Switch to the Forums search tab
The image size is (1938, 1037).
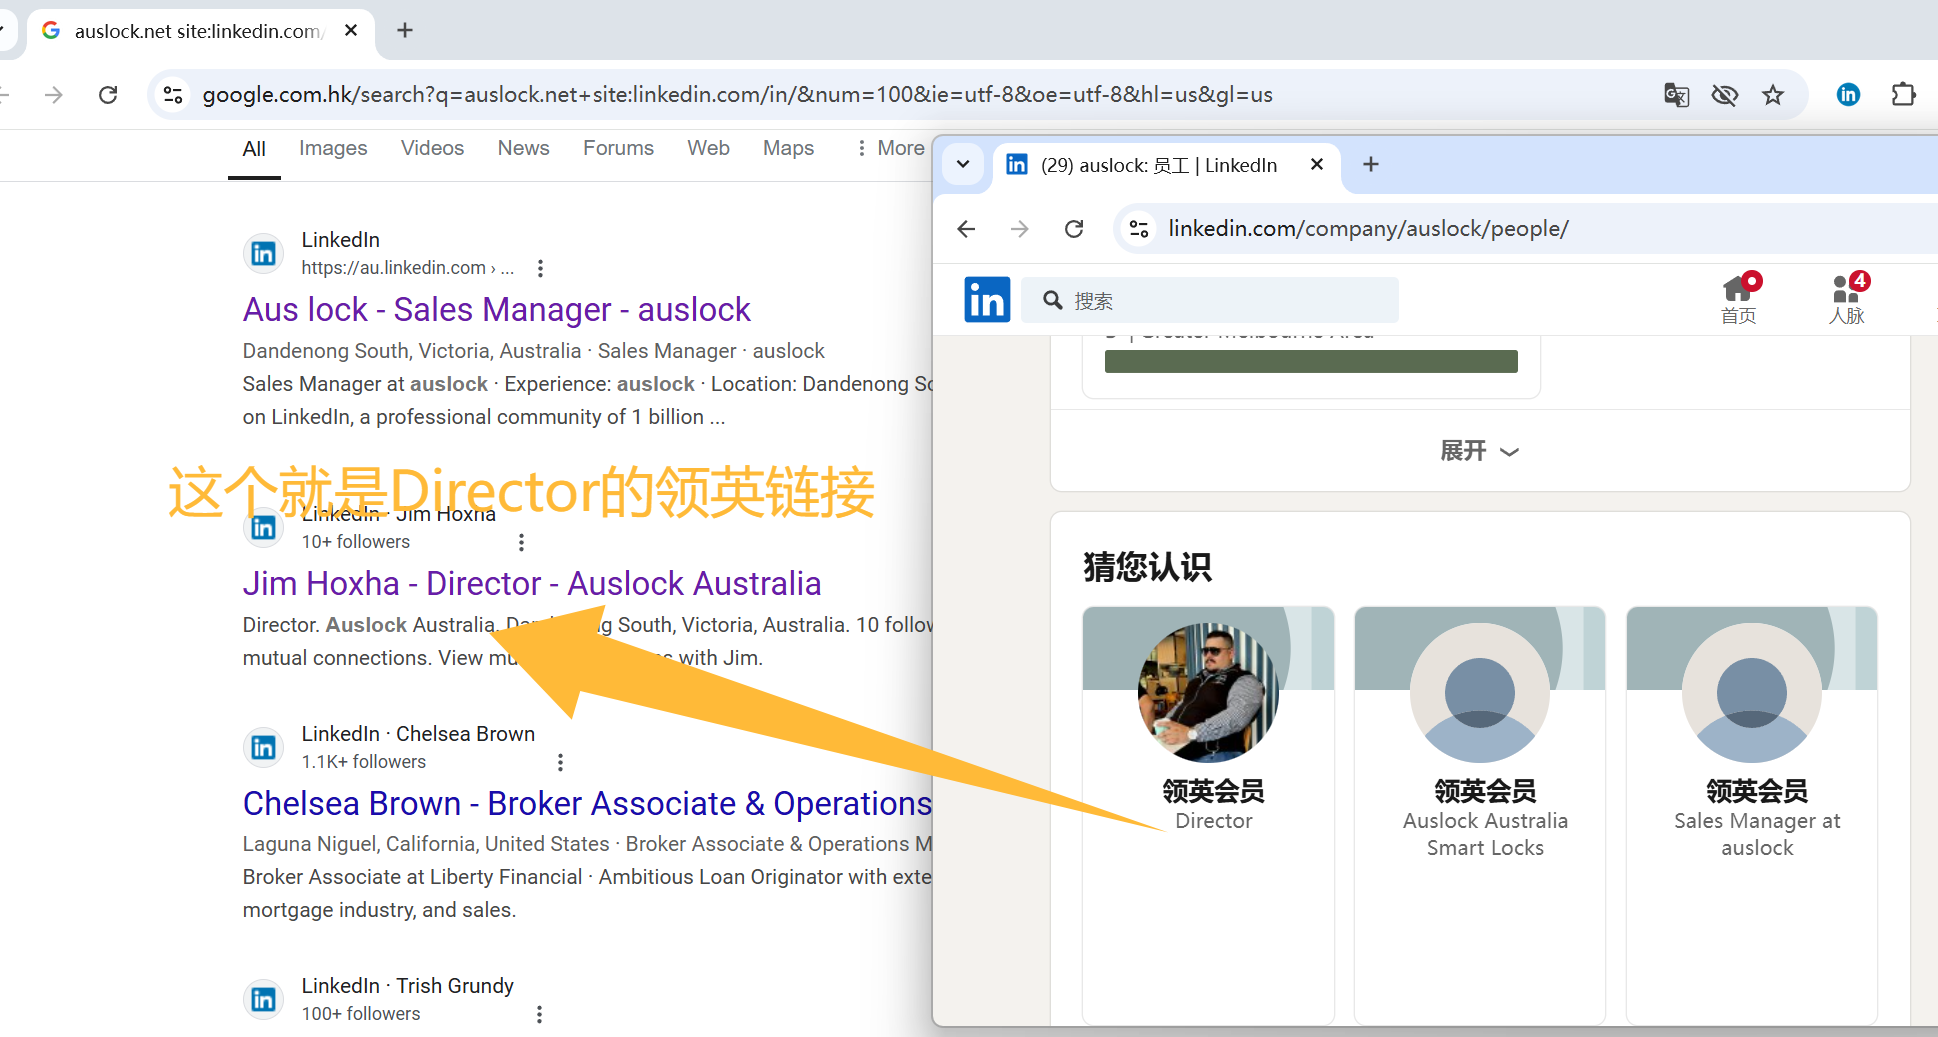click(618, 148)
